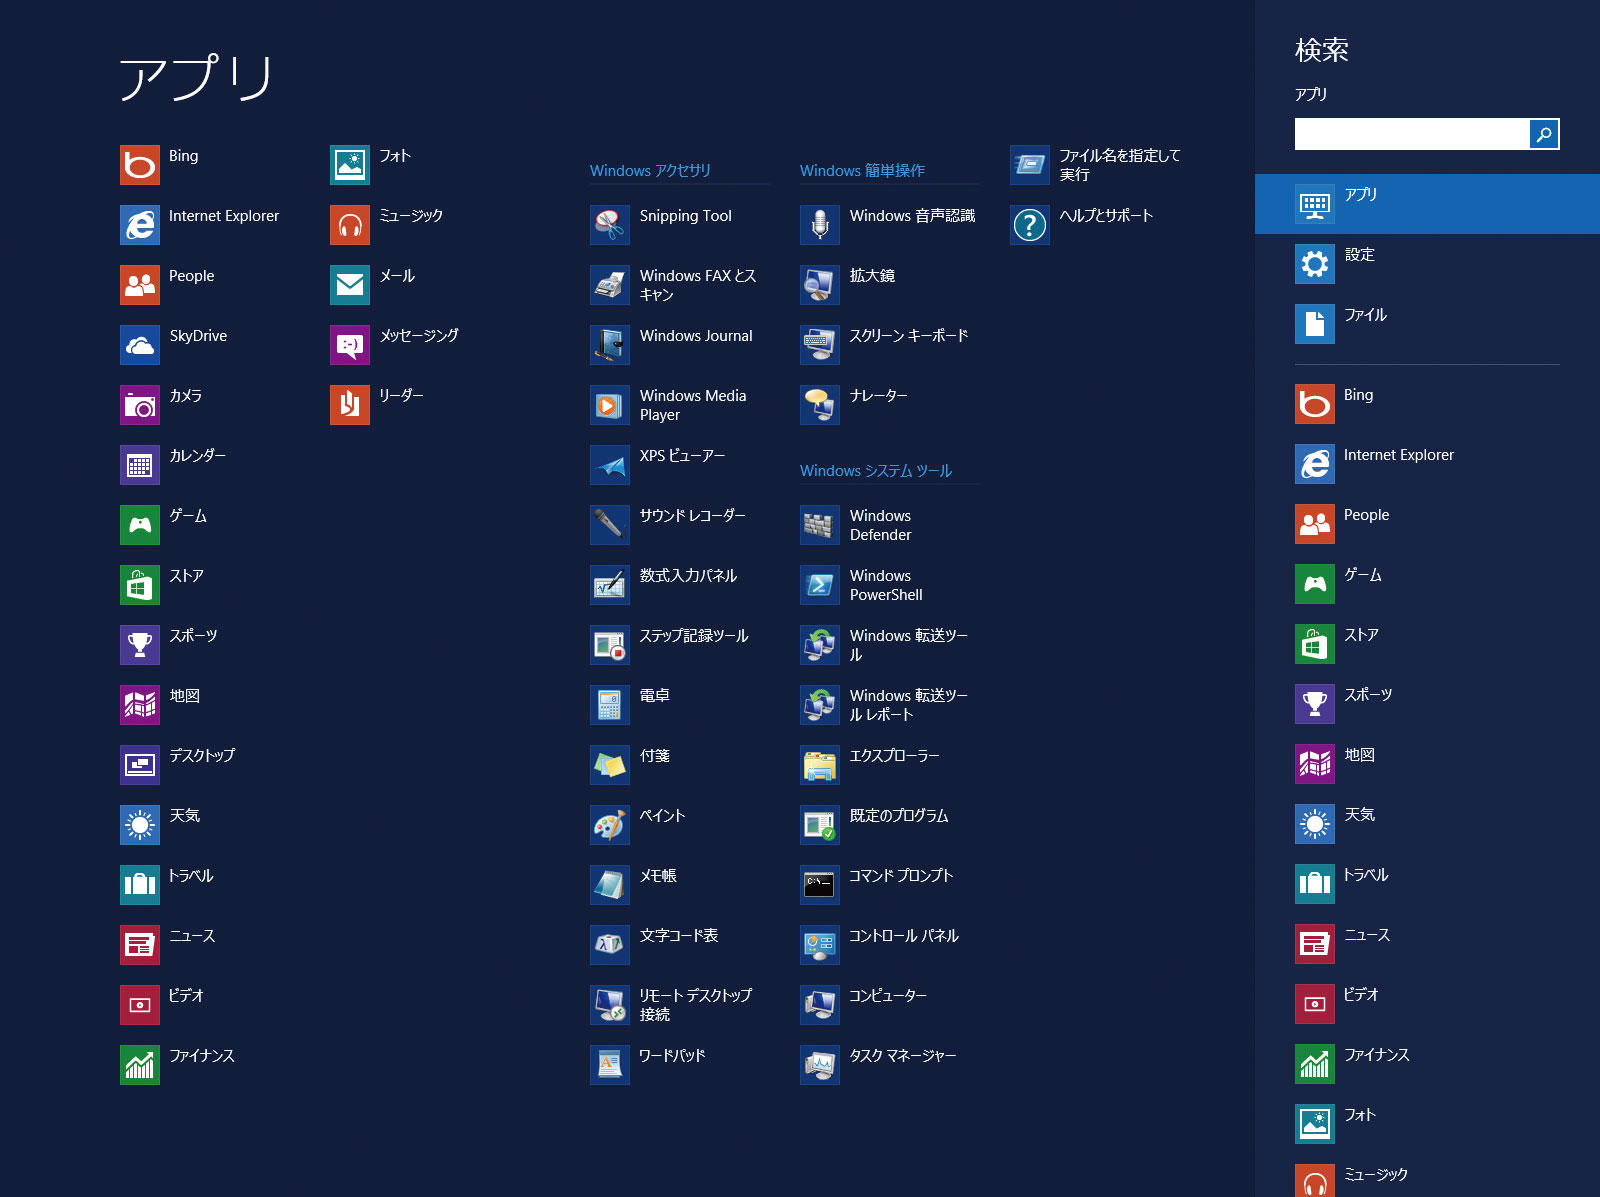Viewport: 1600px width, 1197px height.
Task: Click the search magnifier button
Action: click(x=1544, y=134)
